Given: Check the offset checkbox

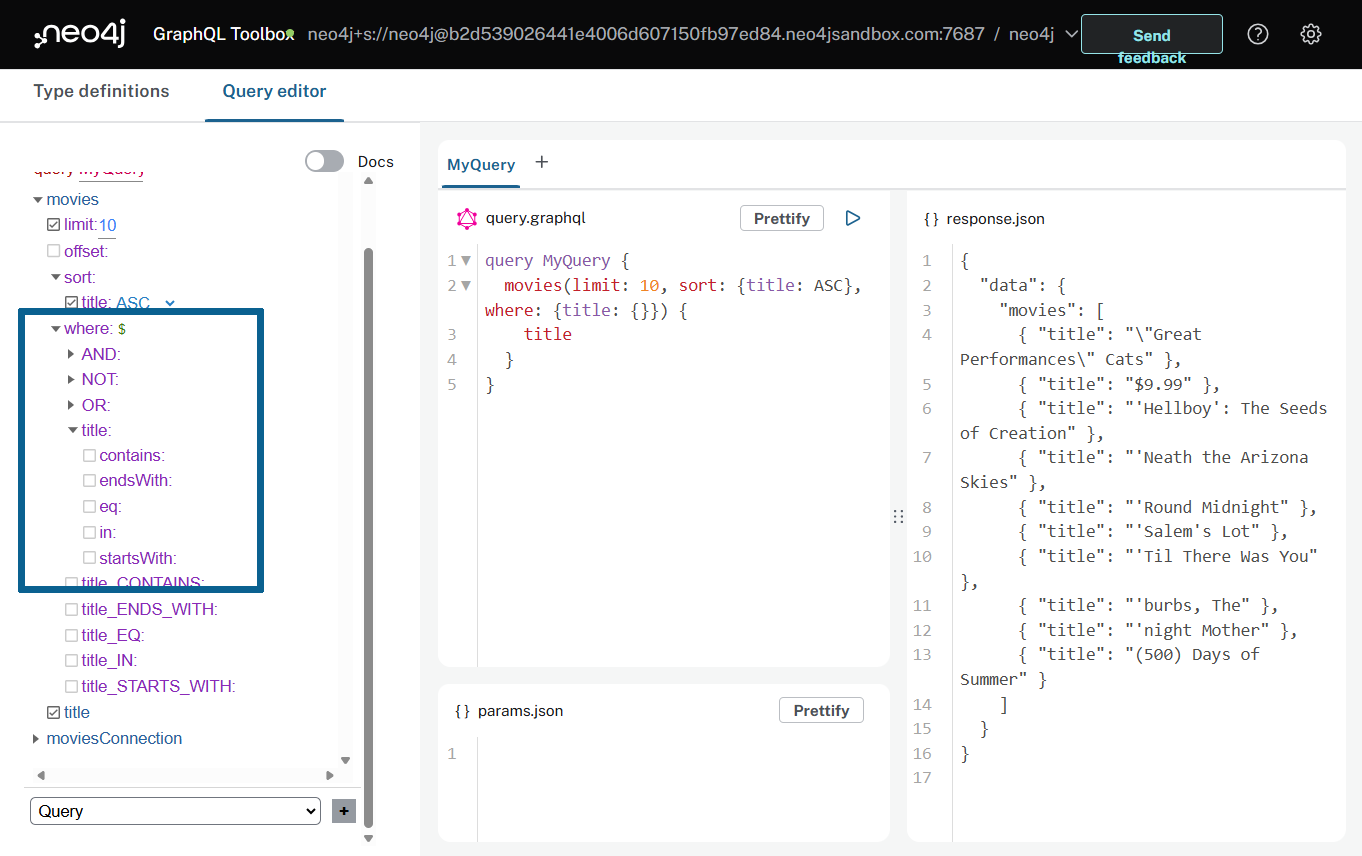Looking at the screenshot, I should coord(54,251).
